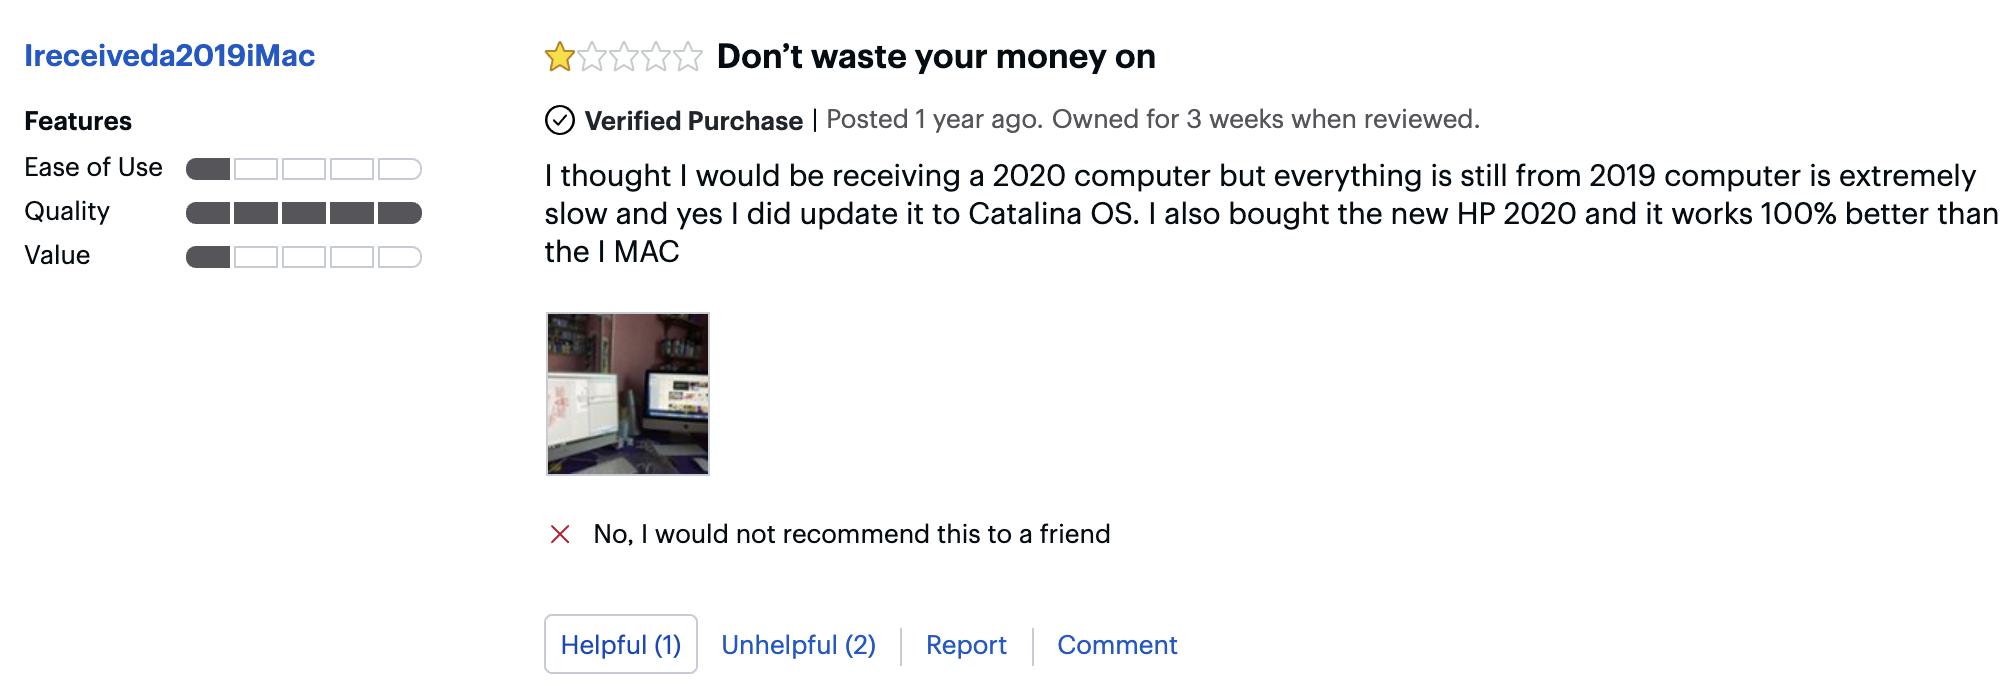Viewport: 2012px width, 686px height.
Task: Open the Ireceiveda2019iMac reviewer profile
Action: [170, 56]
